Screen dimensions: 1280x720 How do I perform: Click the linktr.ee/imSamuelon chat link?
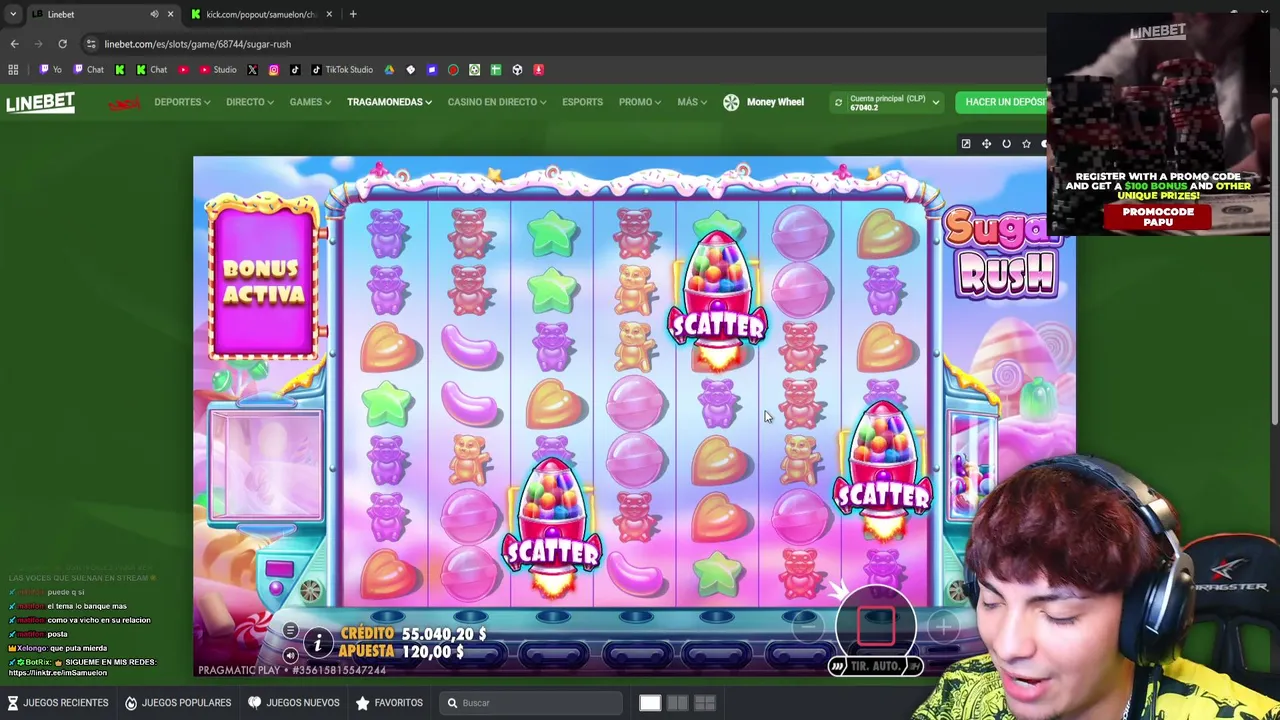coord(57,673)
